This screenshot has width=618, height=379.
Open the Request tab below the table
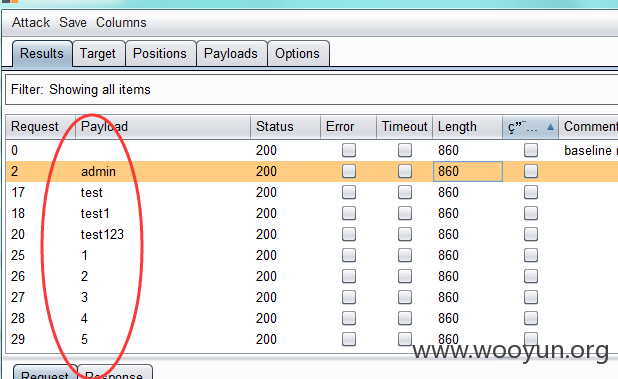45,372
